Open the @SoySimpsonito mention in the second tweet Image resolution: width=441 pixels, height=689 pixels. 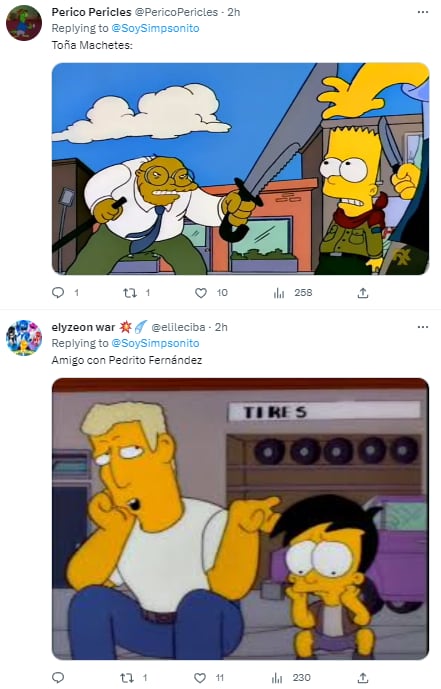point(155,343)
